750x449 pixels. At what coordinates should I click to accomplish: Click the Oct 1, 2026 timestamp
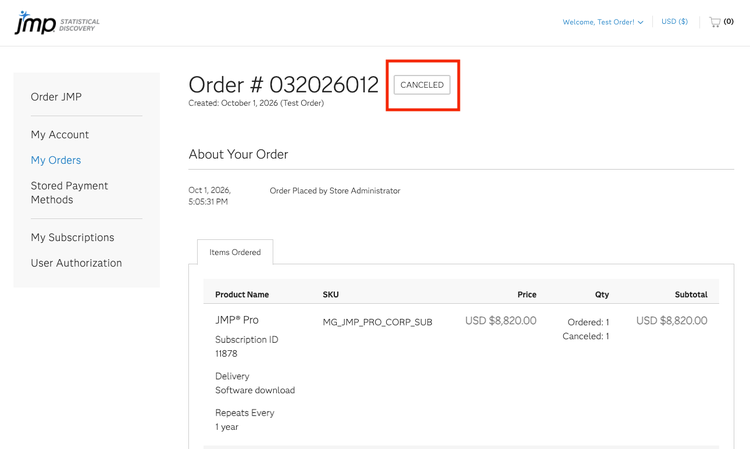point(210,196)
